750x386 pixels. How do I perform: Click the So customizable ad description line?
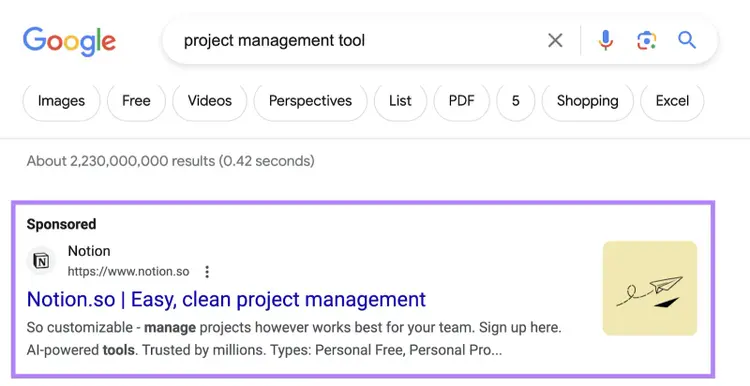[294, 328]
